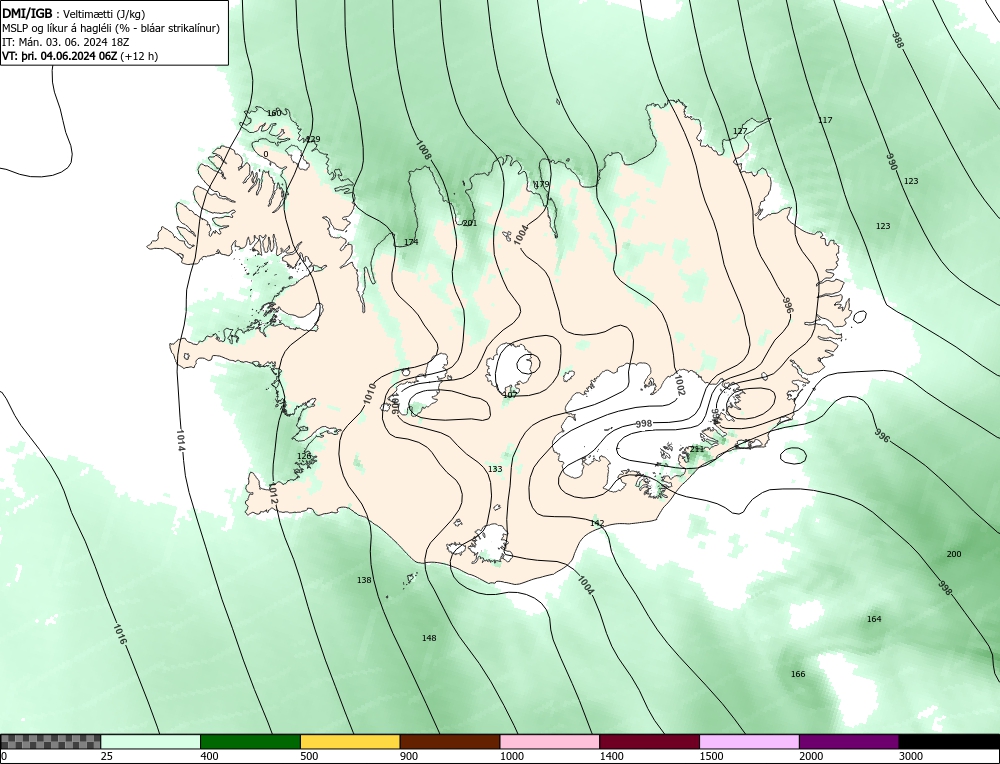
Task: Click the legend tick label '1400'
Action: coord(611,756)
